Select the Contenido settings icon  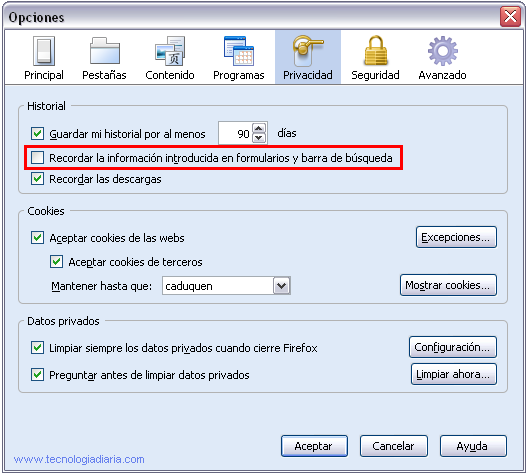(170, 51)
